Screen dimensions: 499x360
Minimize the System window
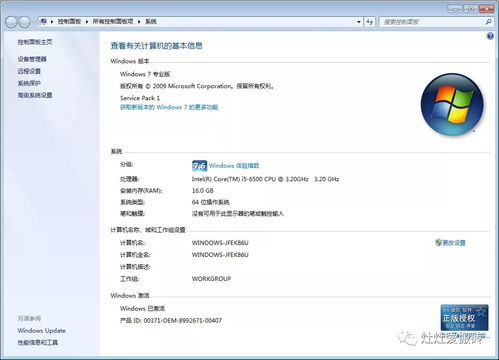pos(455,9)
